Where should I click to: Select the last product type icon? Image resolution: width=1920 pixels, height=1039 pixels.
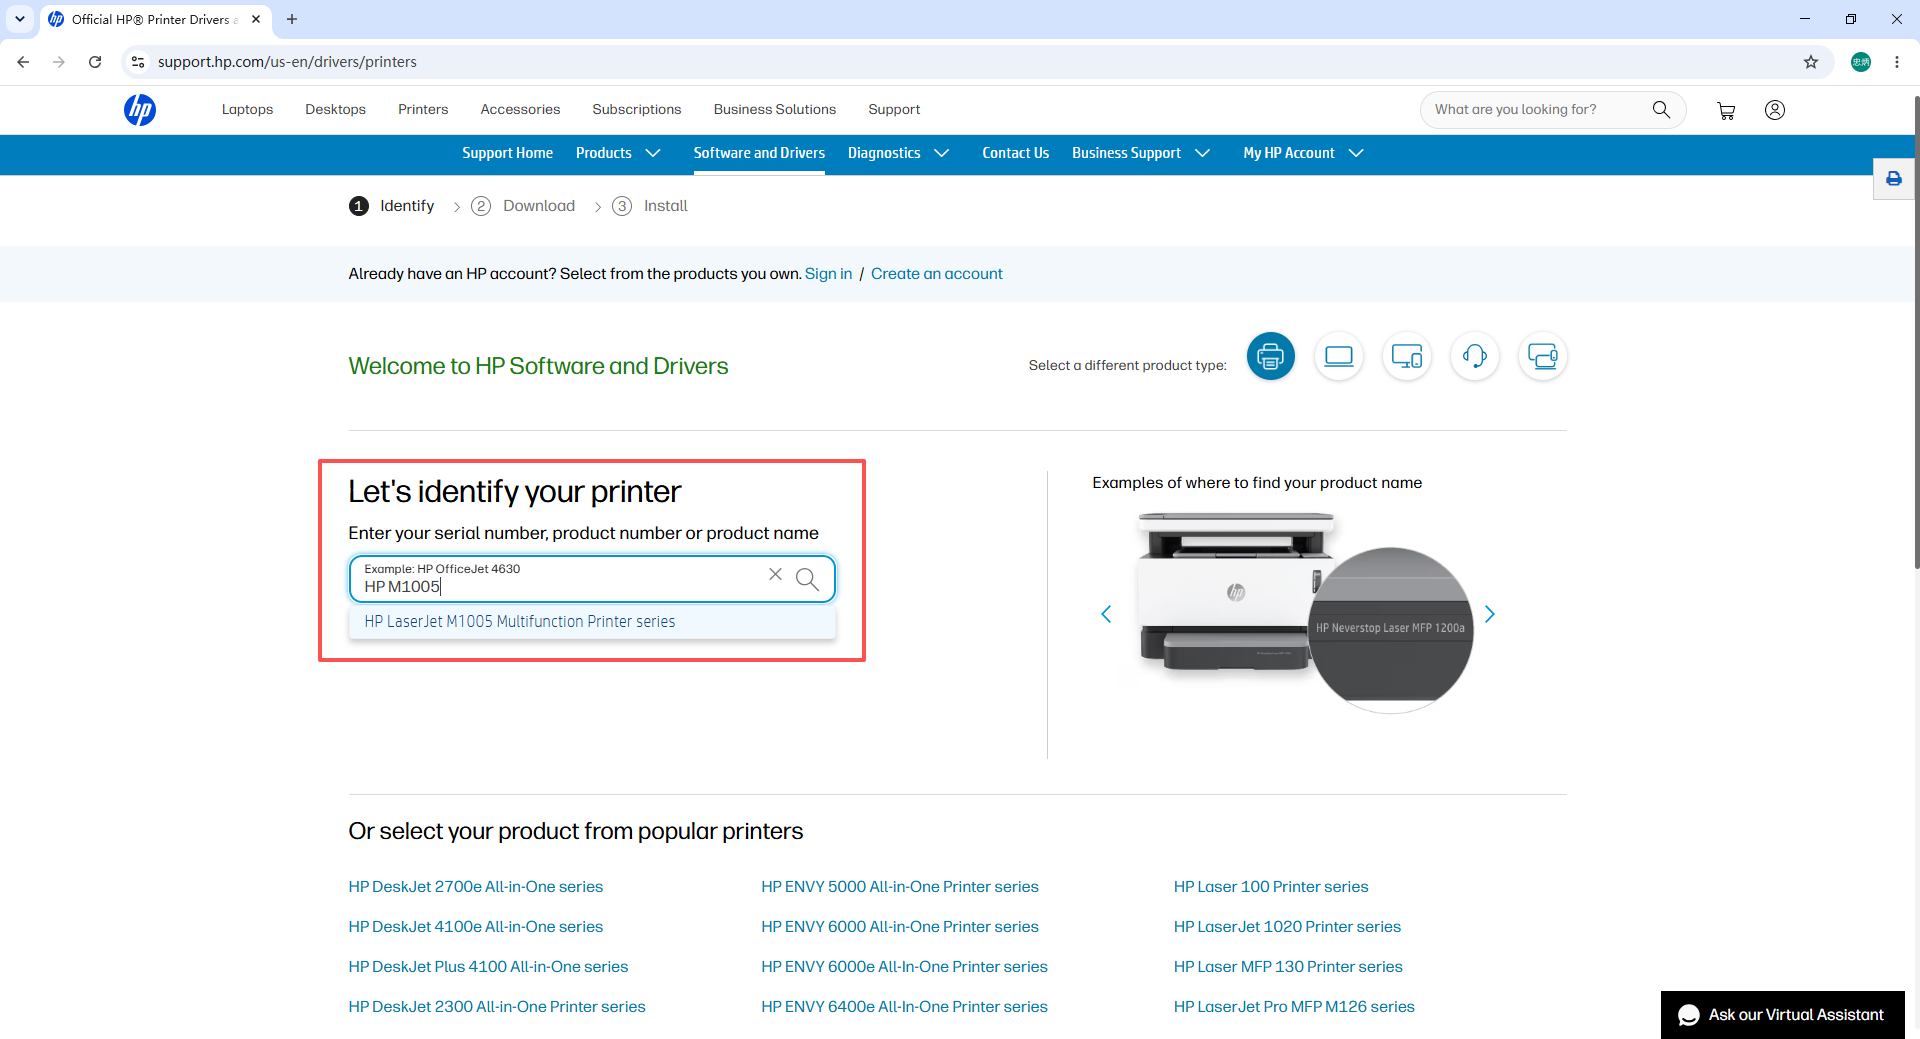(1543, 356)
